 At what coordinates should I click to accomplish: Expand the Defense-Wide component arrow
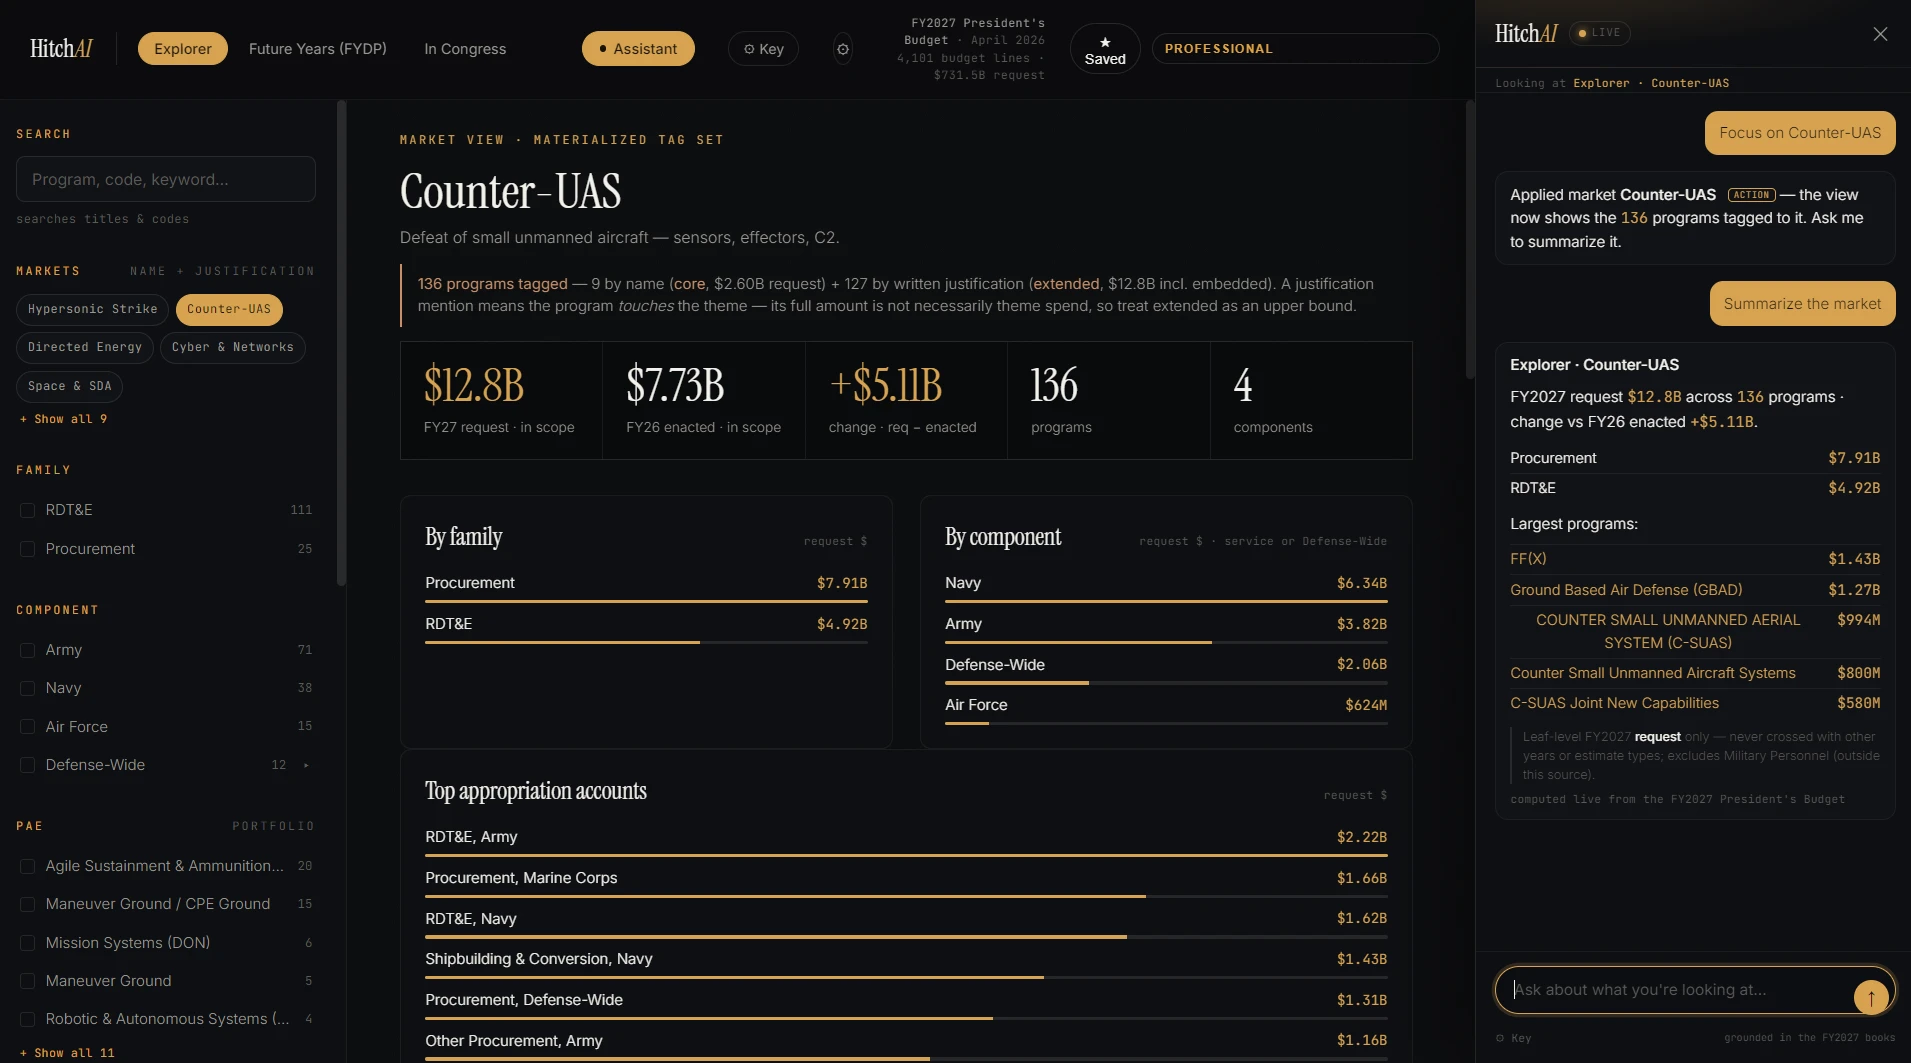click(x=306, y=765)
